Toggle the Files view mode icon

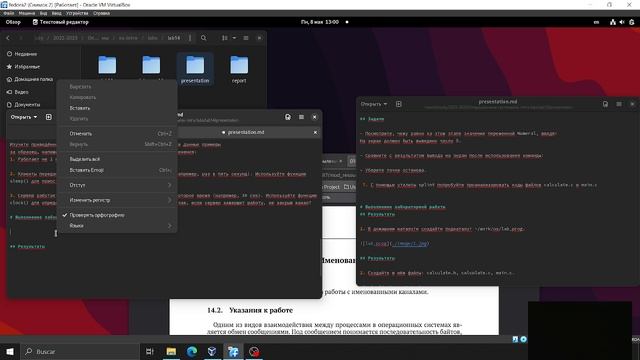tap(224, 38)
